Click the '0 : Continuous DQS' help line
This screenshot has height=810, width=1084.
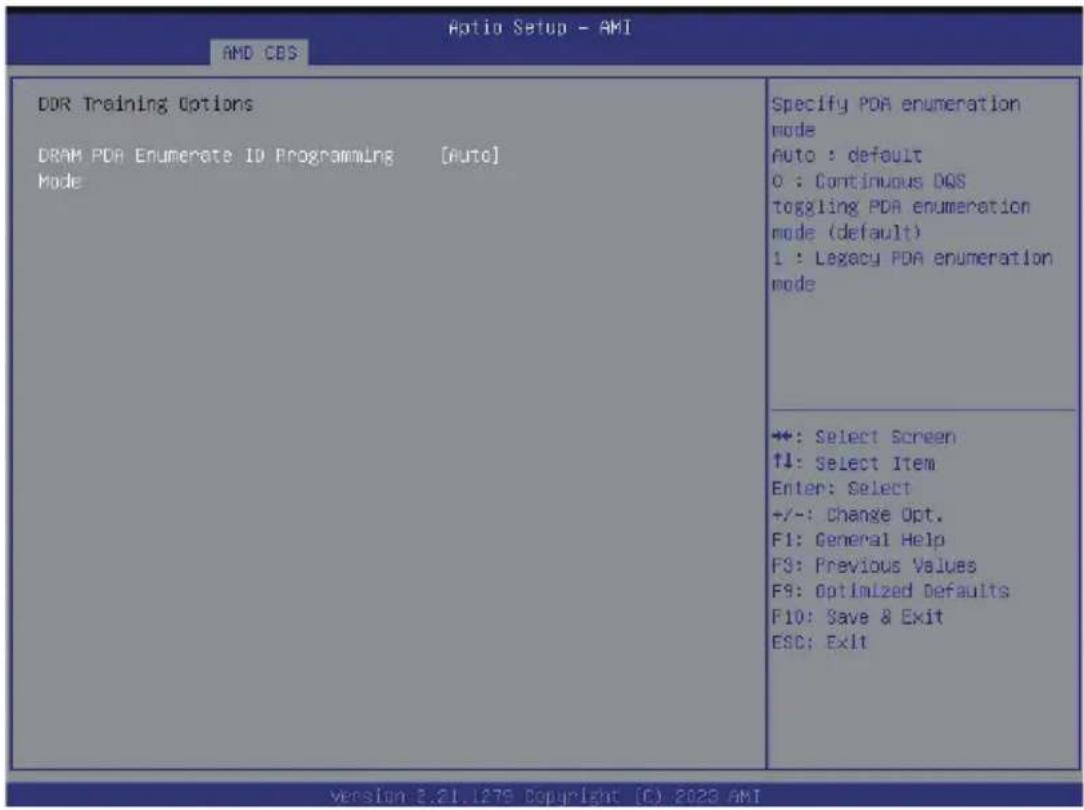pos(868,181)
